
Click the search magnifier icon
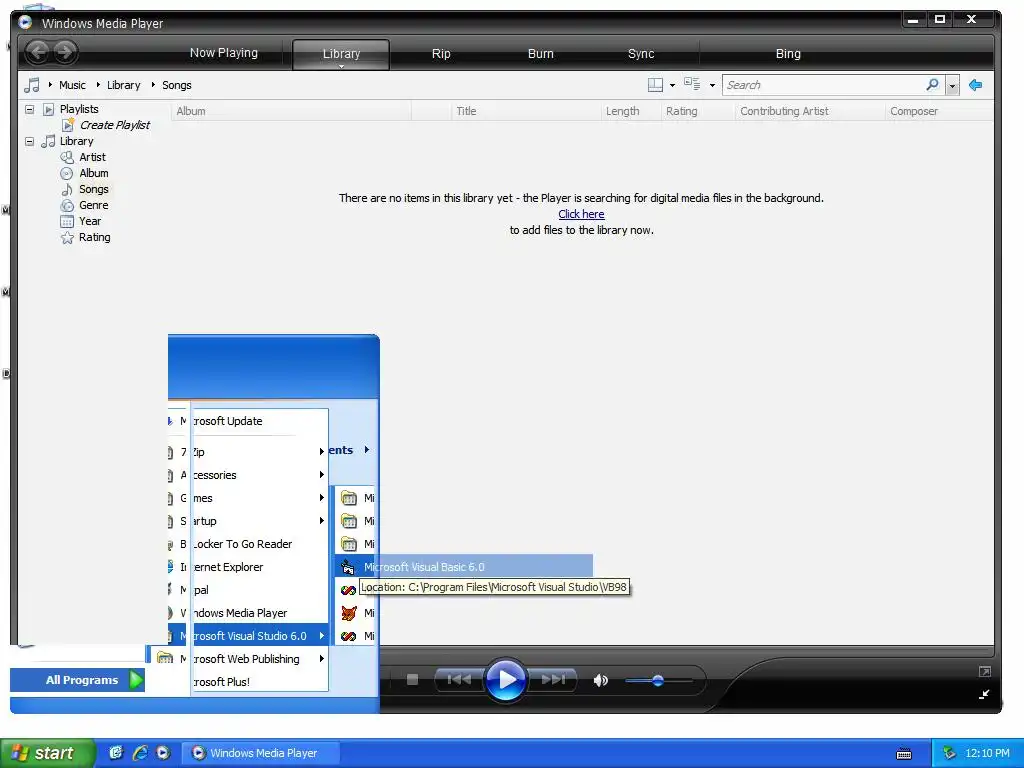pos(932,85)
